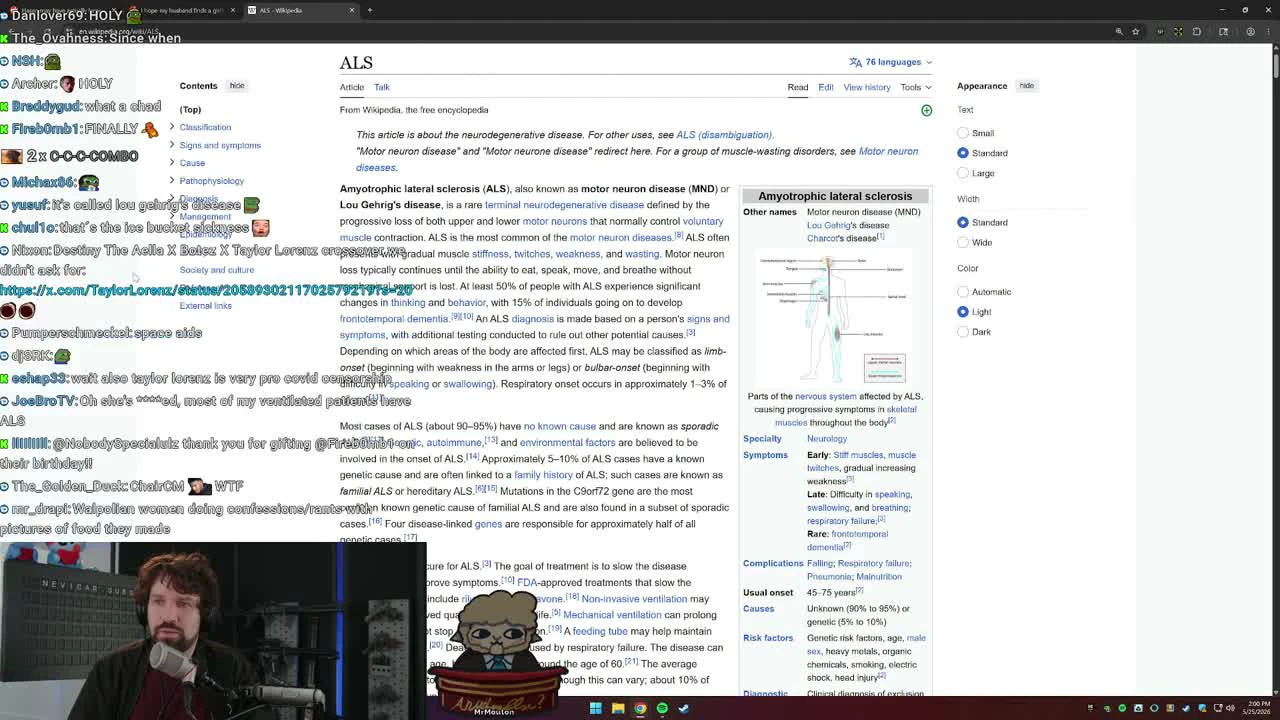
Task: Switch to the Article tab
Action: click(x=352, y=87)
